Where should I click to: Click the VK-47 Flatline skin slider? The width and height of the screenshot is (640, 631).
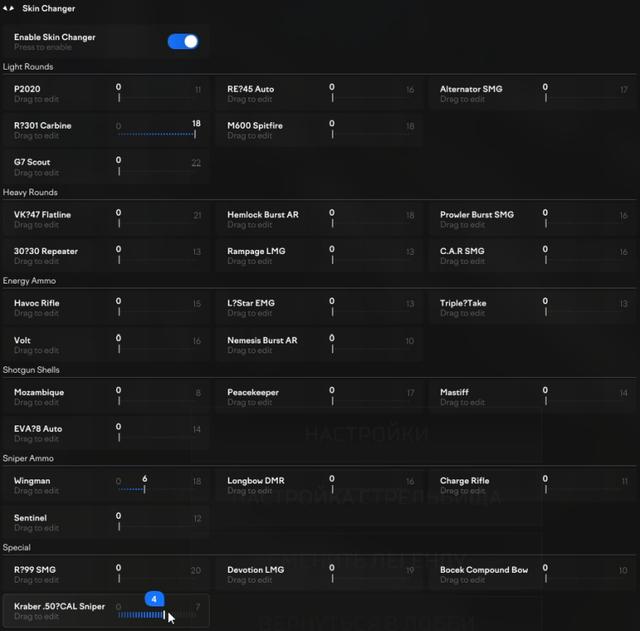[x=158, y=224]
